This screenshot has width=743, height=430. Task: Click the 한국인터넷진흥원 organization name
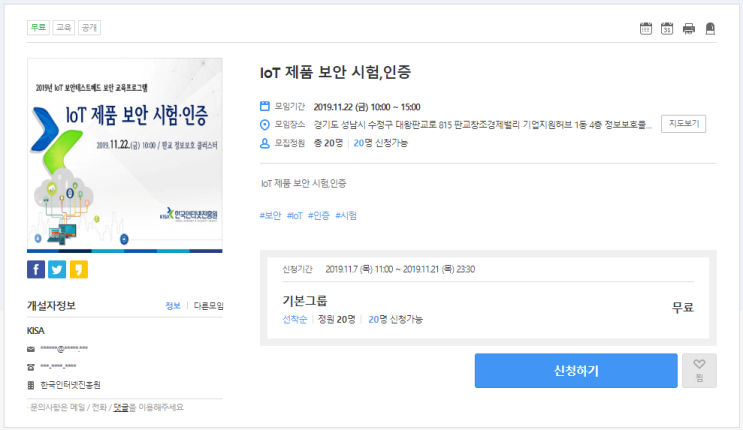tap(70, 385)
